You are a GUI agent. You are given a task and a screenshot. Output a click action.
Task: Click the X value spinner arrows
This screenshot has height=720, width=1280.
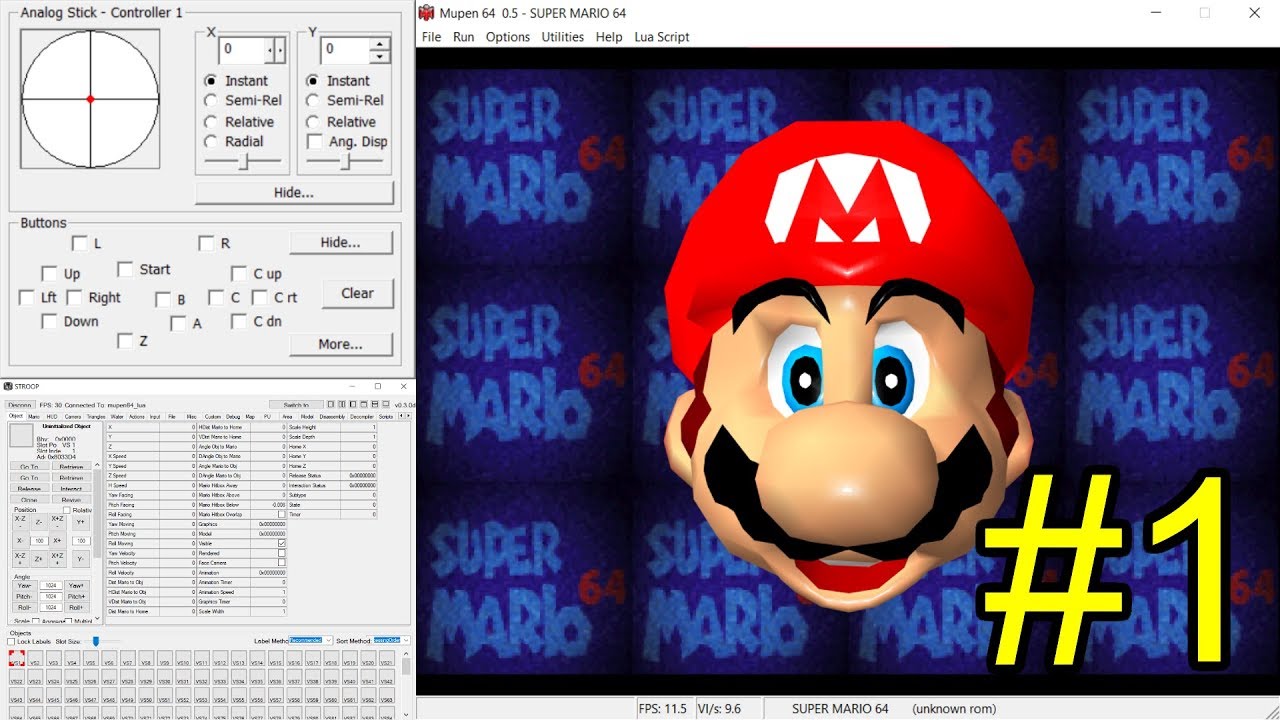point(275,49)
